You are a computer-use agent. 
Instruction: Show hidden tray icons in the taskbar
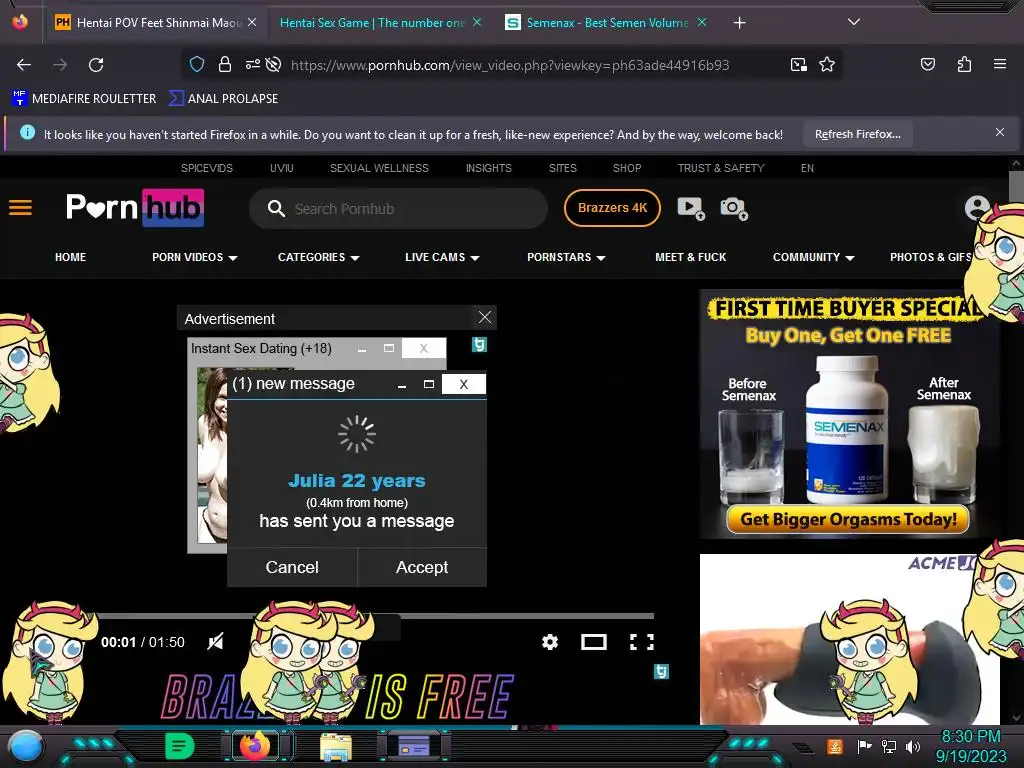(803, 748)
